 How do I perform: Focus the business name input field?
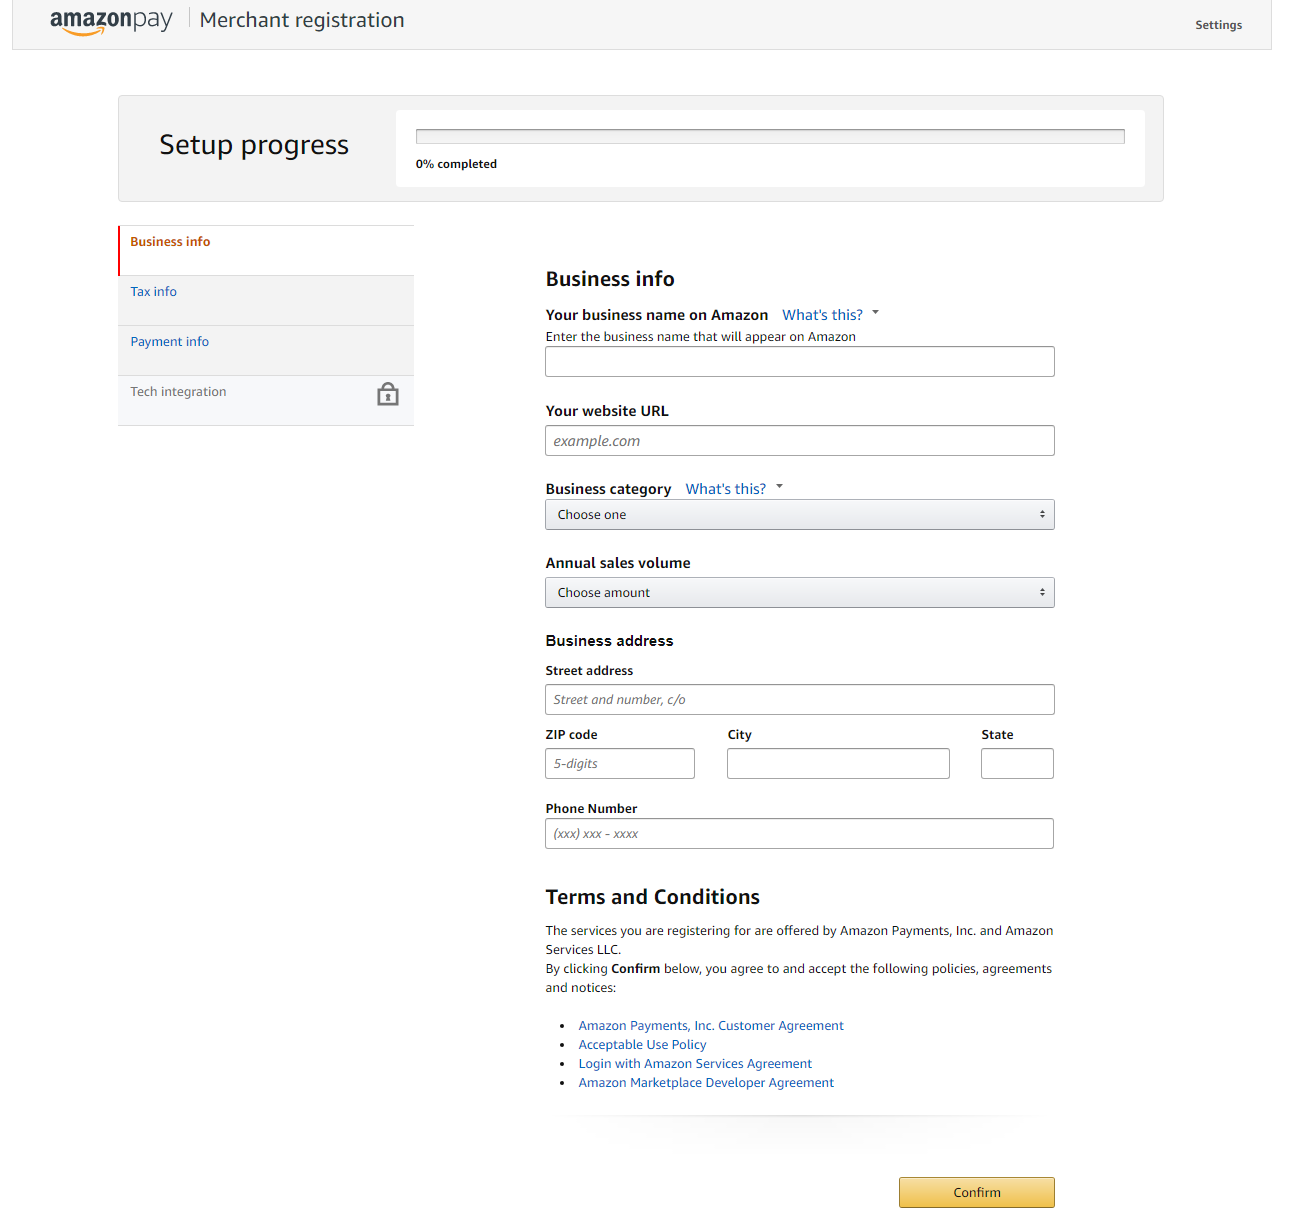point(800,361)
